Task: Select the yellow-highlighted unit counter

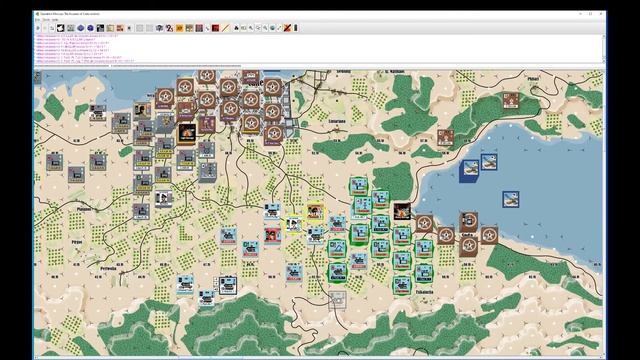Action: 293,224
